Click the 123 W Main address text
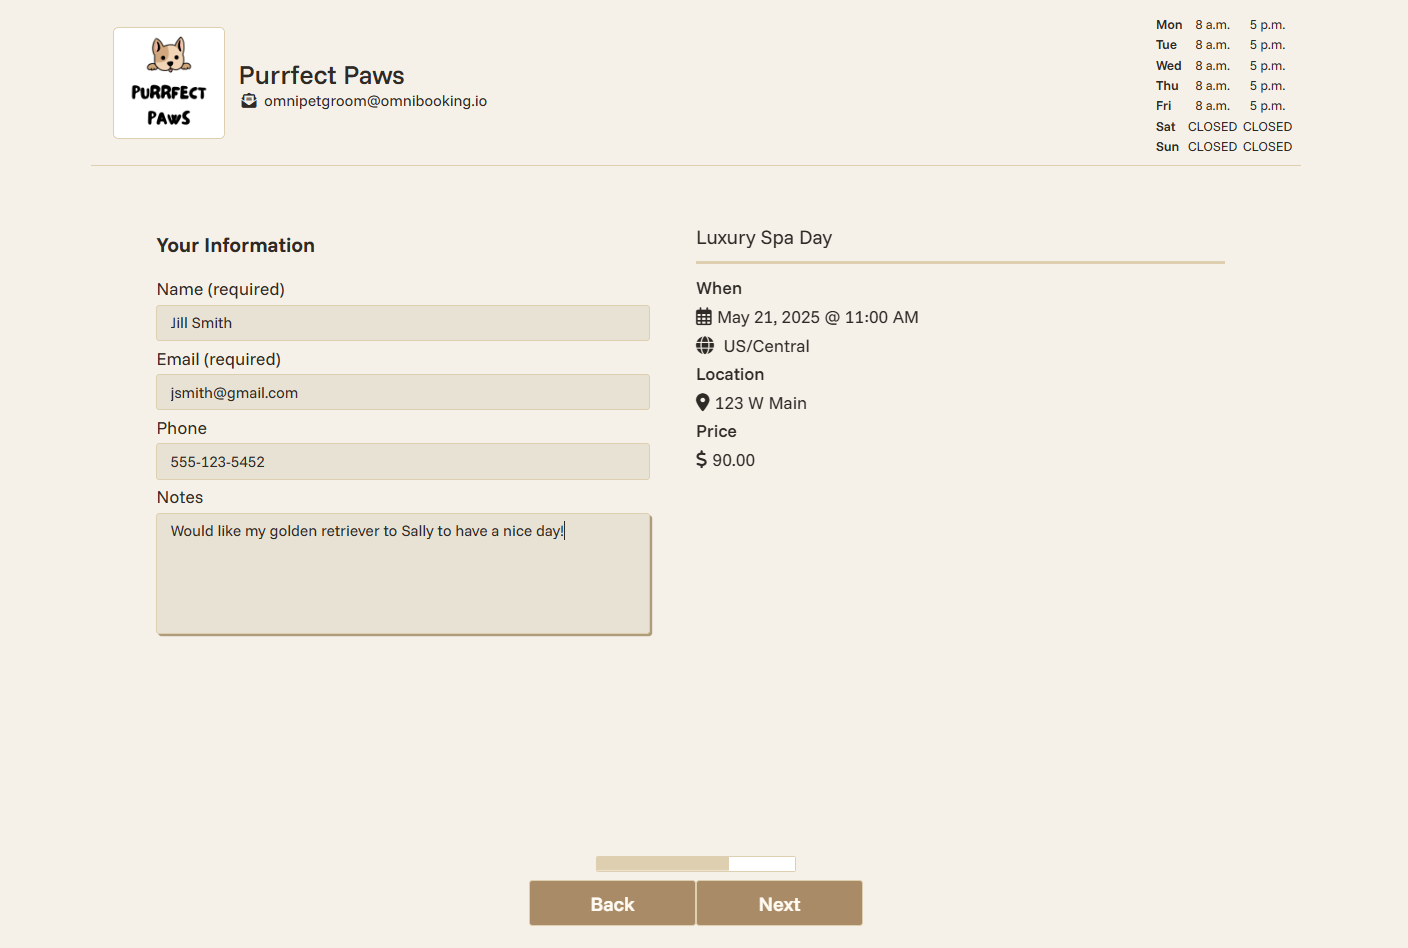1408x948 pixels. [x=761, y=403]
